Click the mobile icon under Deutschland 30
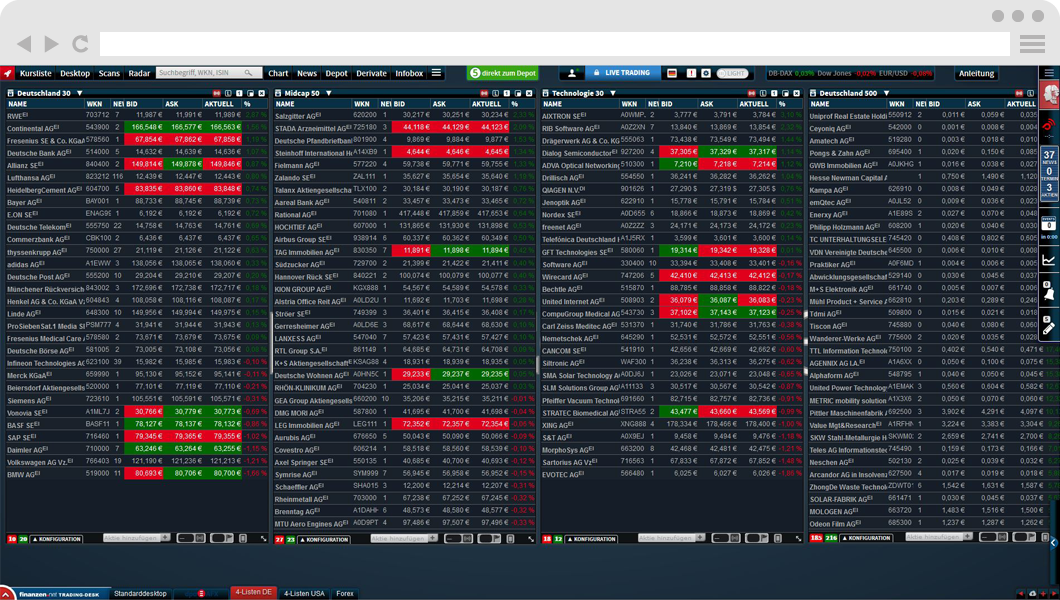1060x600 pixels. [243, 539]
